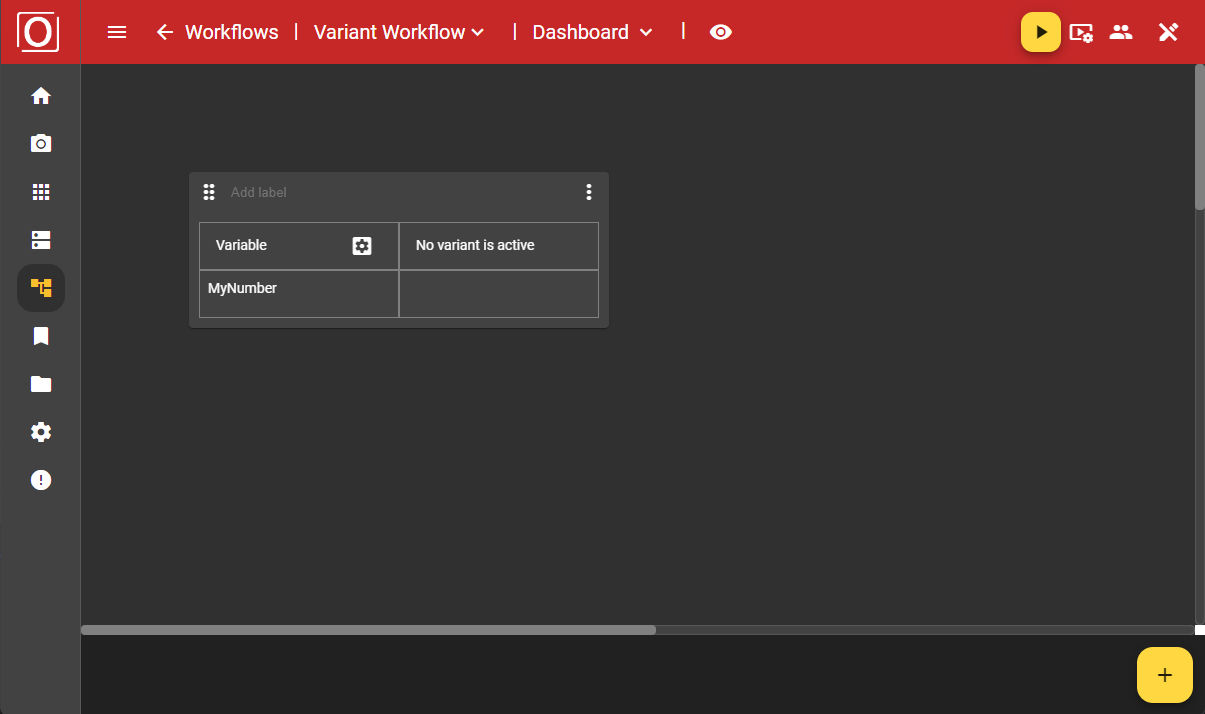Image resolution: width=1205 pixels, height=714 pixels.
Task: Open the bookmark icon in sidebar
Action: coord(41,336)
